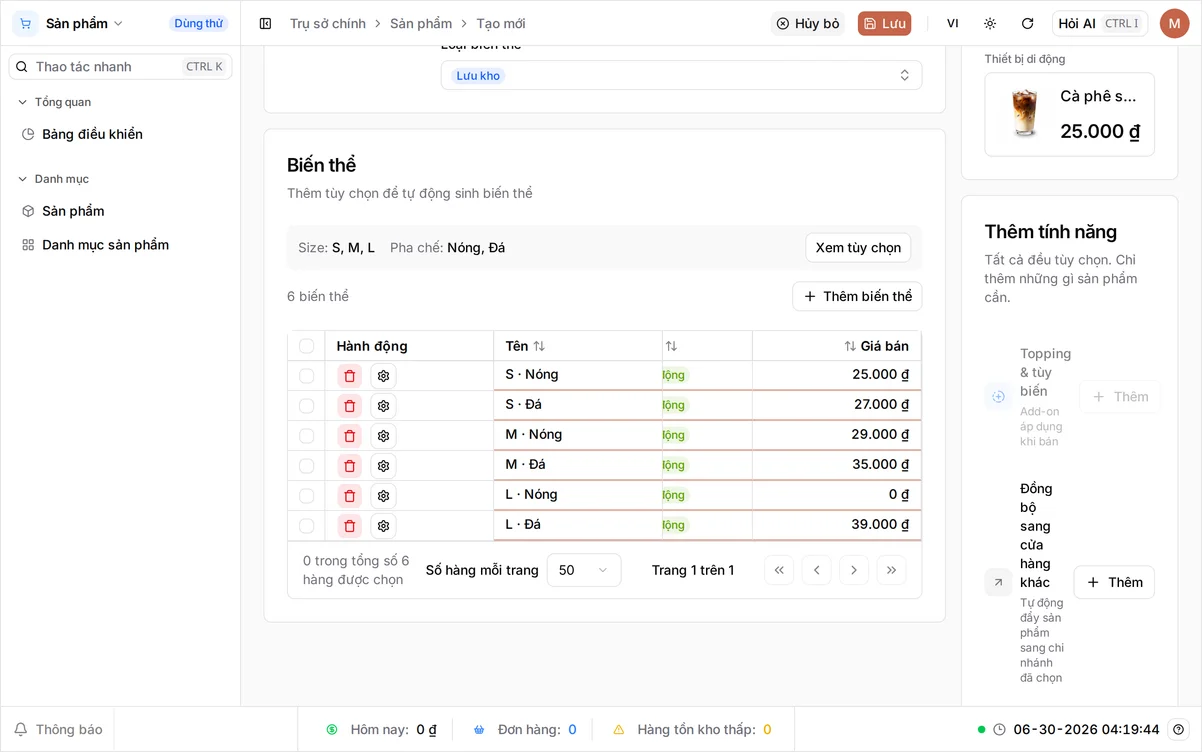Viewport: 1202px width, 752px height.
Task: Toggle the sidebar panel icon
Action: point(265,23)
